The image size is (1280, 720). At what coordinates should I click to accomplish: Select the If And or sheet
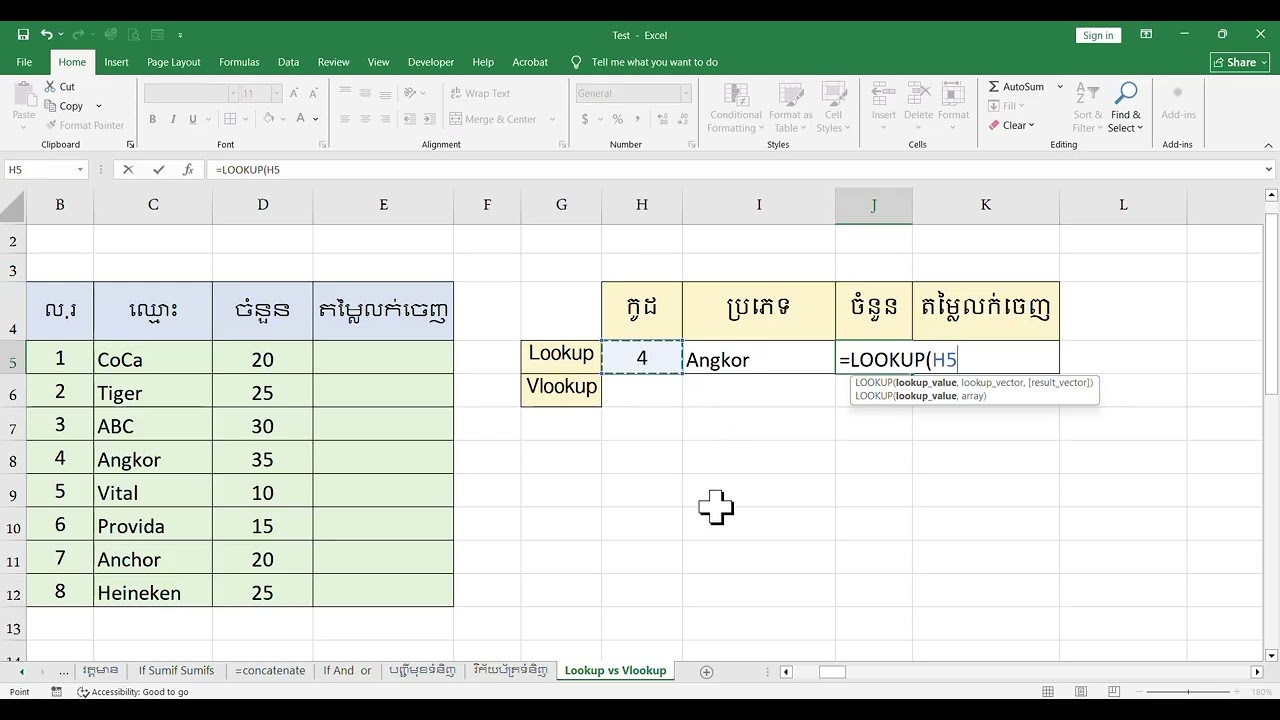click(347, 671)
